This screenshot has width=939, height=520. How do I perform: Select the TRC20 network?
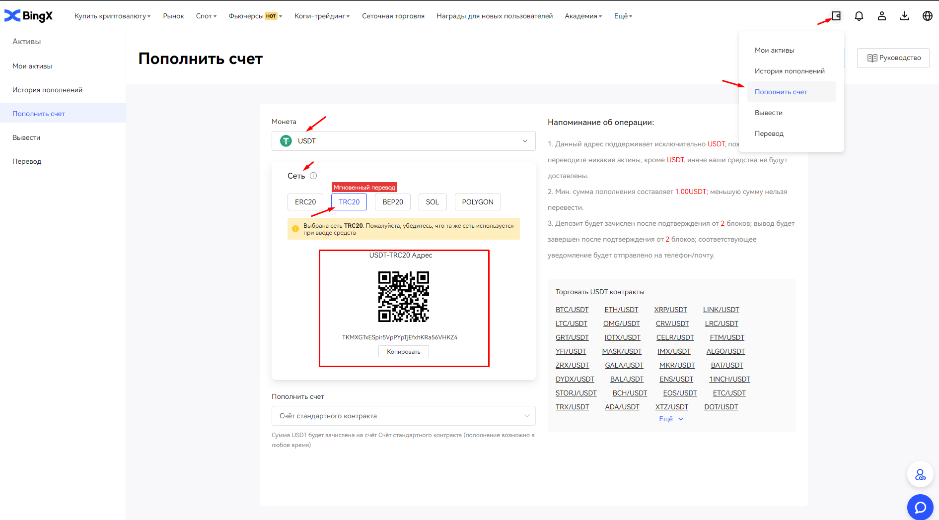pos(349,202)
